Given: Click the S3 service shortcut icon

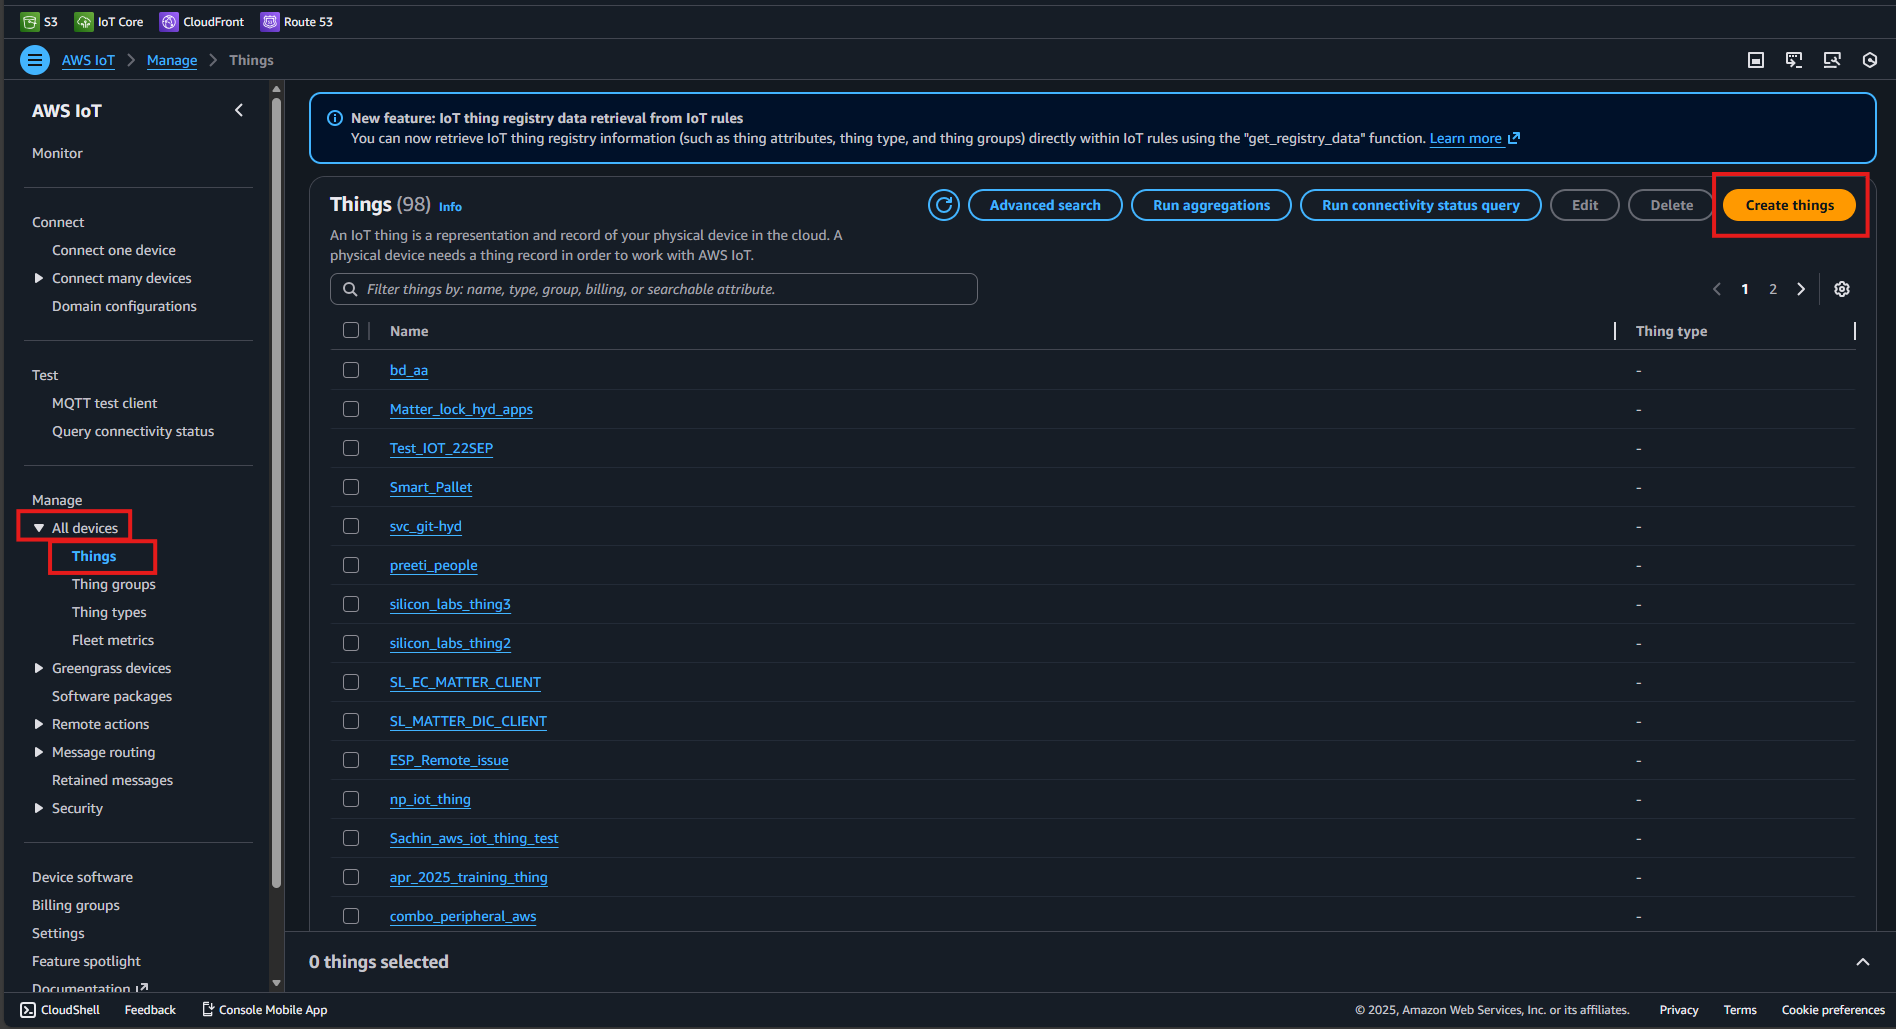Looking at the screenshot, I should click(30, 22).
